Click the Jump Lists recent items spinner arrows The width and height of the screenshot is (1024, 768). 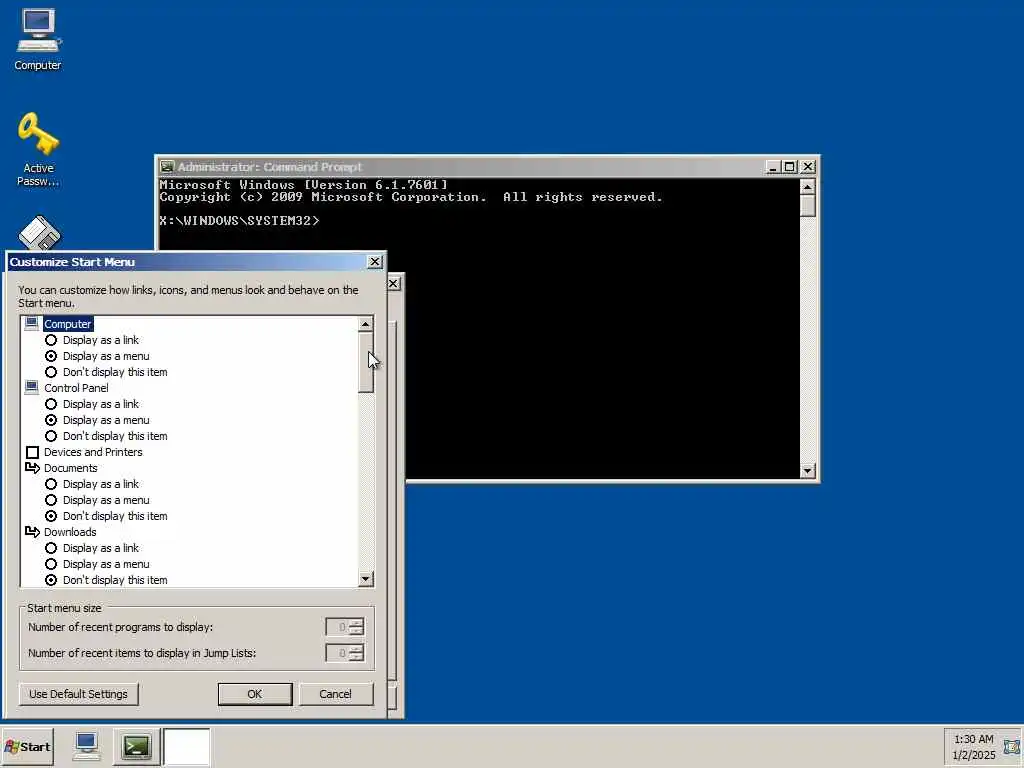click(x=357, y=652)
